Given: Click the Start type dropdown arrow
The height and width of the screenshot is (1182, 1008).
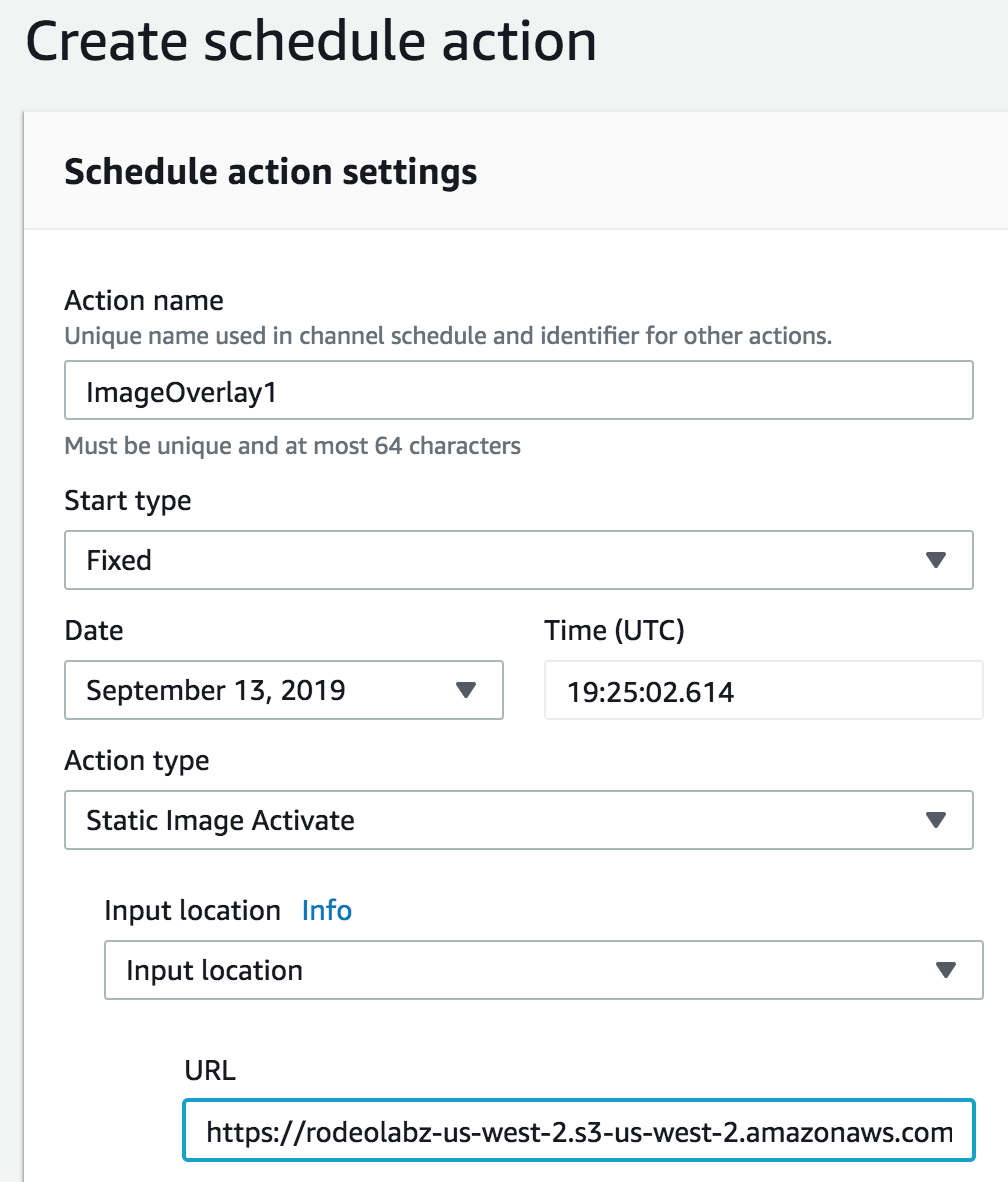Looking at the screenshot, I should (x=936, y=560).
